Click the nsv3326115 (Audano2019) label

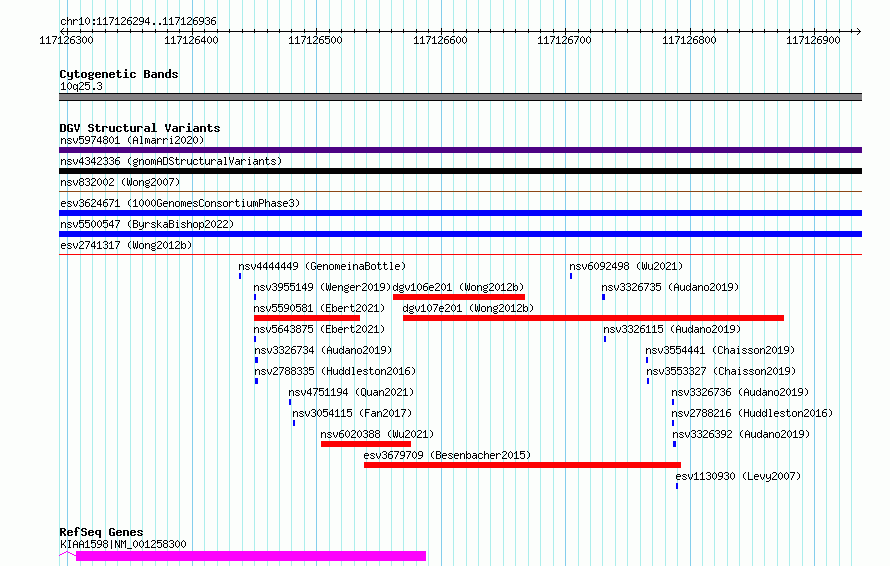pos(672,329)
